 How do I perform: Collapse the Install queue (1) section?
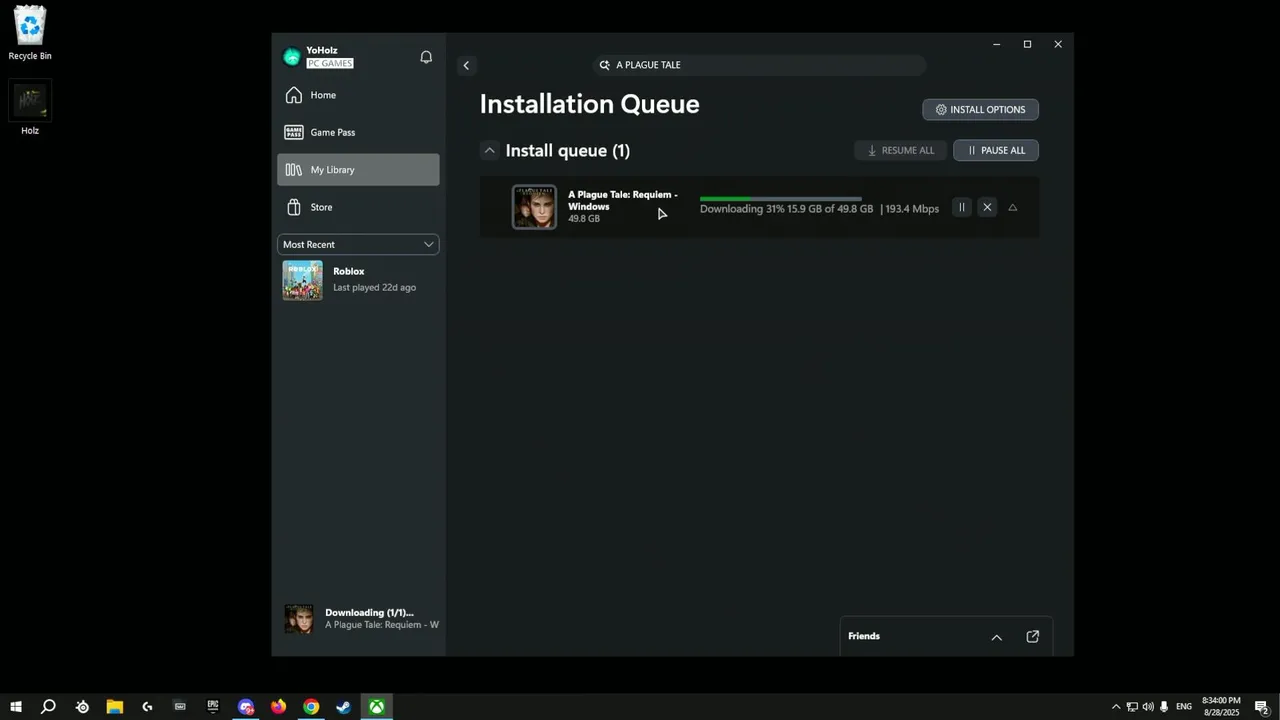489,150
